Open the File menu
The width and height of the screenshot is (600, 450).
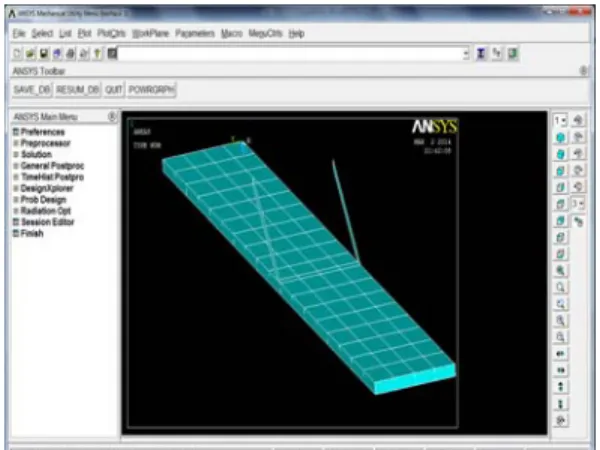coord(19,34)
